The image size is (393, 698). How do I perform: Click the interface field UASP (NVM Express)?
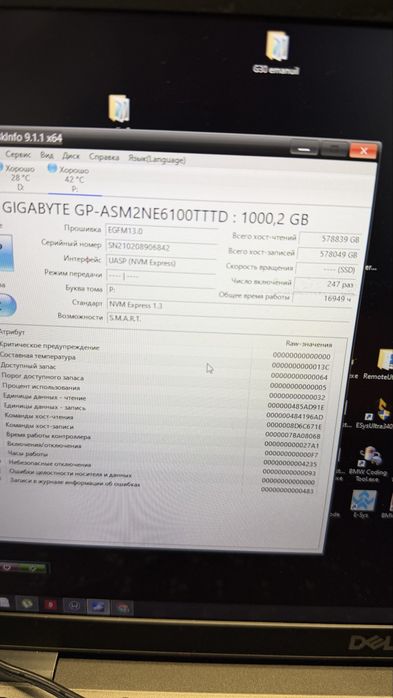click(x=161, y=263)
